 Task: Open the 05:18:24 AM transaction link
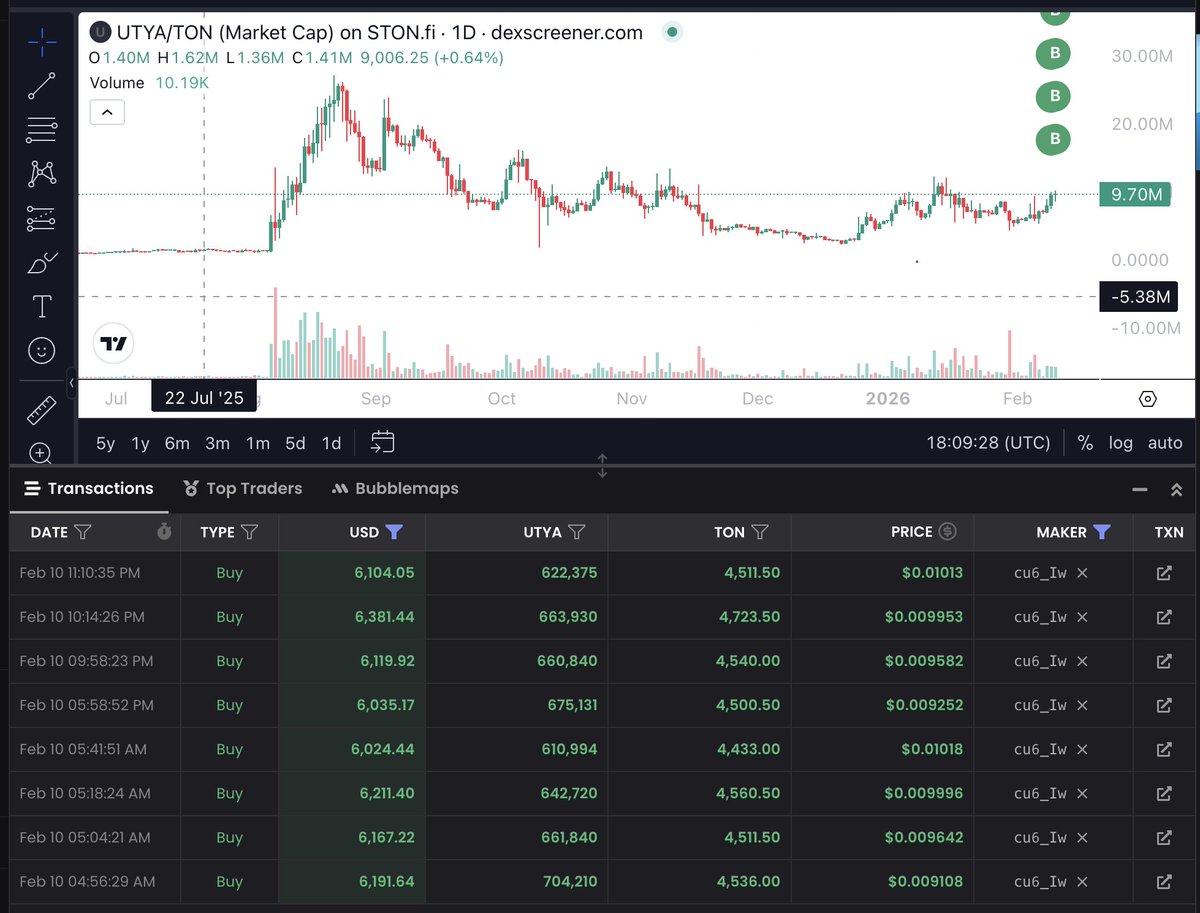(x=1164, y=793)
